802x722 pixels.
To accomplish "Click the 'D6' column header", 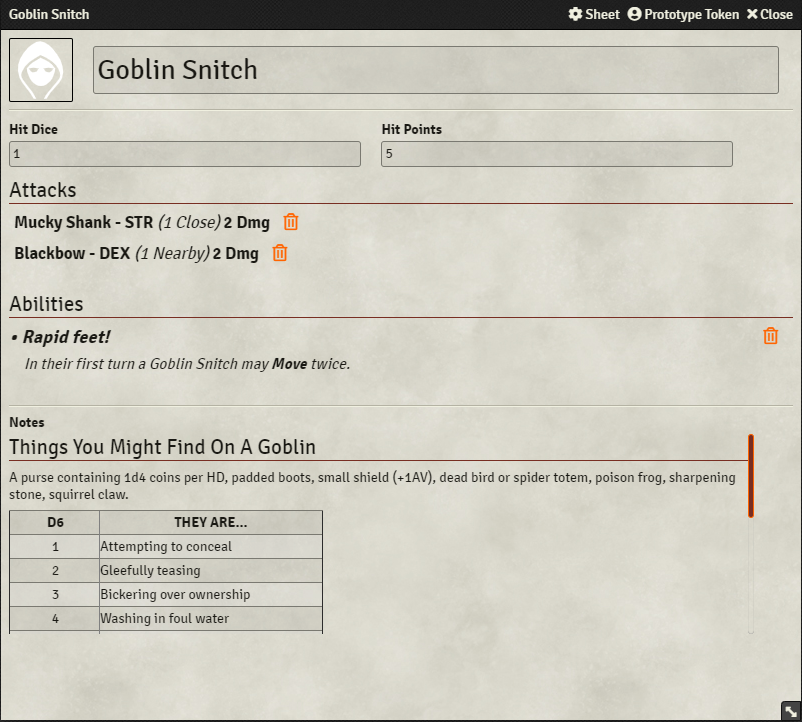I will pyautogui.click(x=55, y=523).
